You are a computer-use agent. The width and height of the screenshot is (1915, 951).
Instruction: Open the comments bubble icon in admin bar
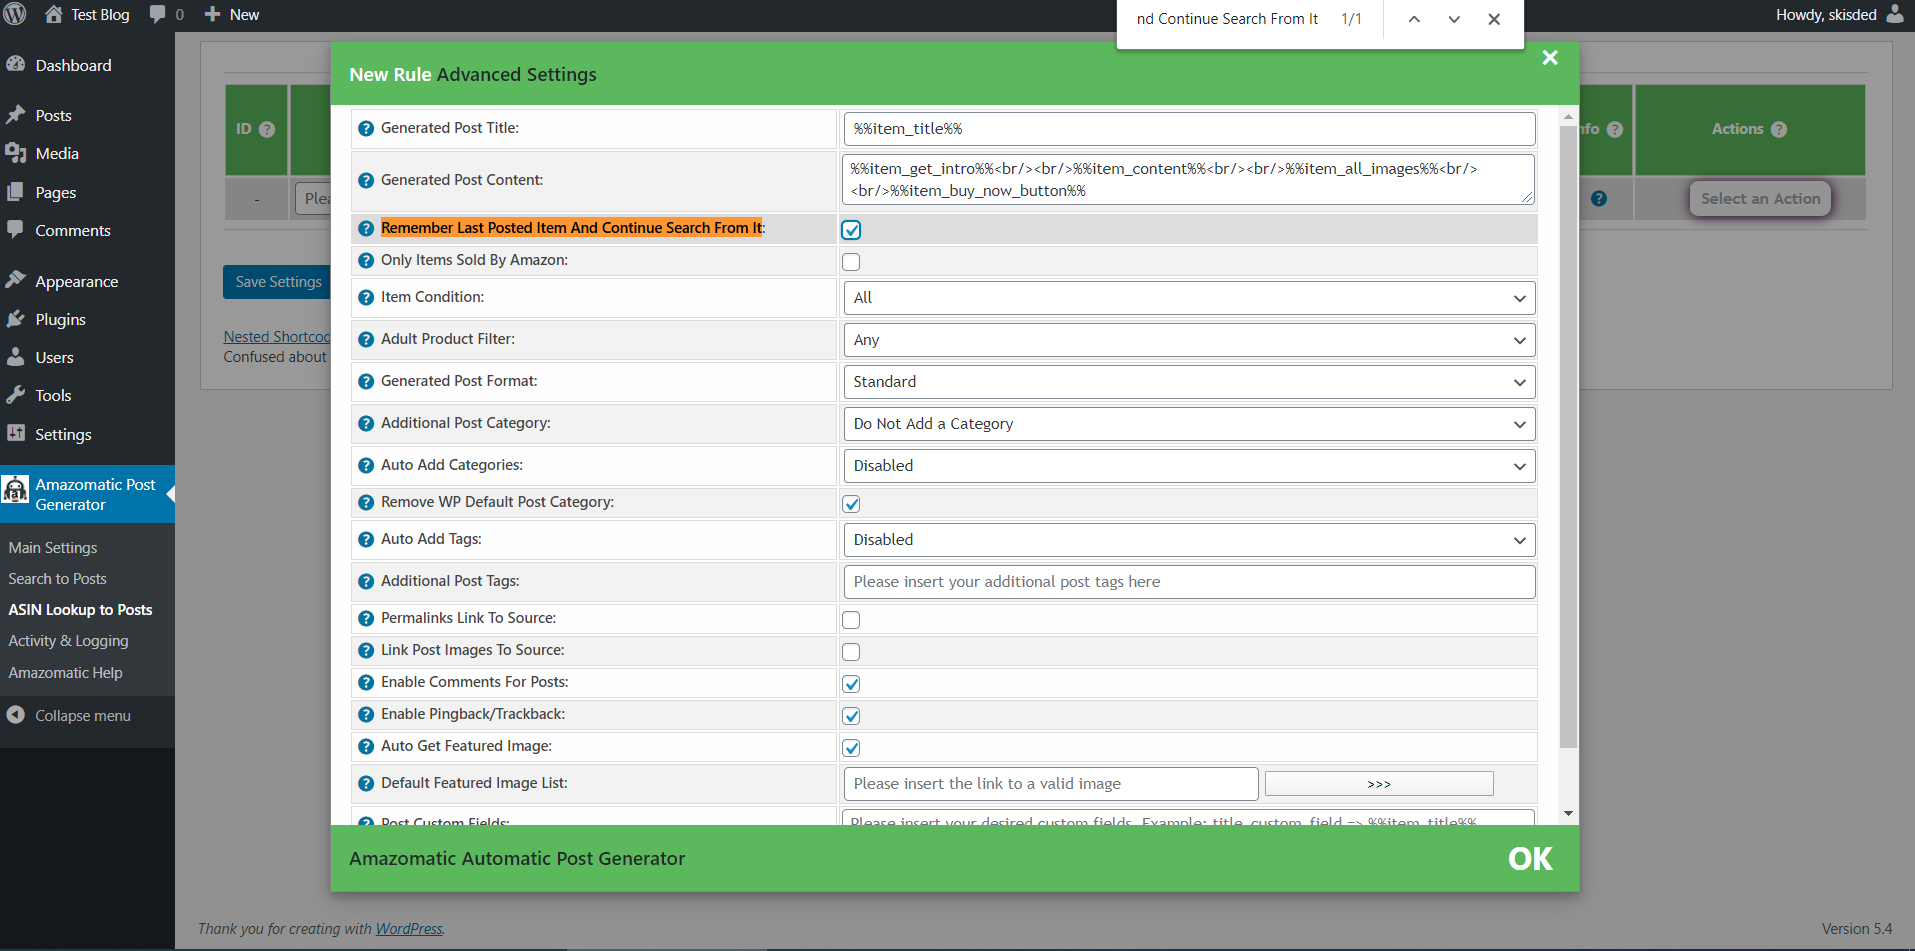[157, 14]
